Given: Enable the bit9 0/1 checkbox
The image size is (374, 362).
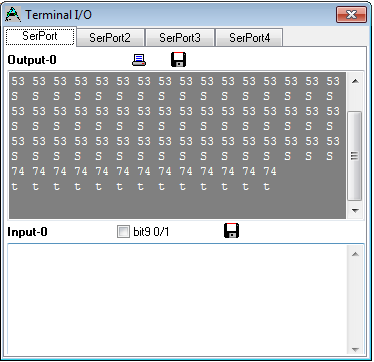Looking at the screenshot, I should click(123, 231).
